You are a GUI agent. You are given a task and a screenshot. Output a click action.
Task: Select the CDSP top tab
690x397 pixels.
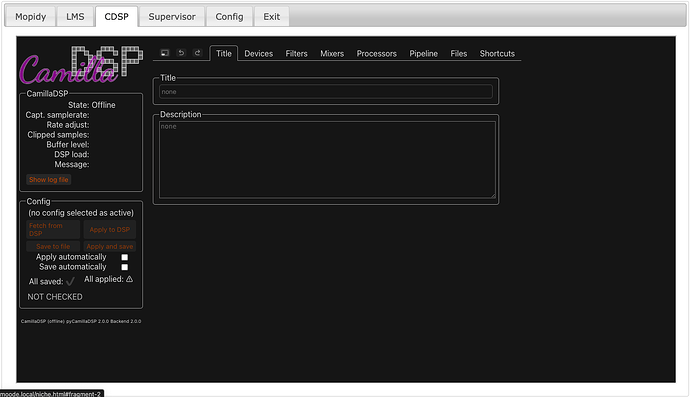click(117, 17)
